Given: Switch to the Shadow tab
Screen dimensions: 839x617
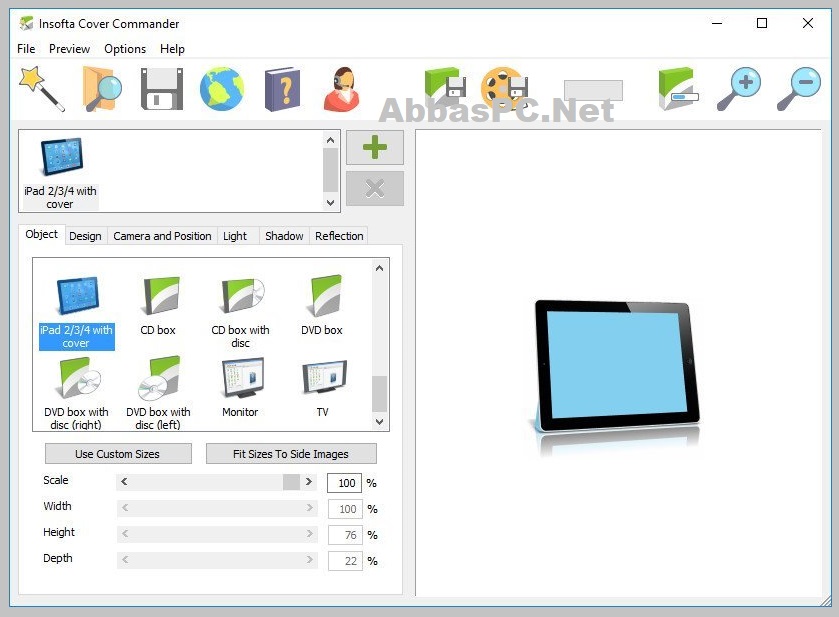Looking at the screenshot, I should [284, 236].
